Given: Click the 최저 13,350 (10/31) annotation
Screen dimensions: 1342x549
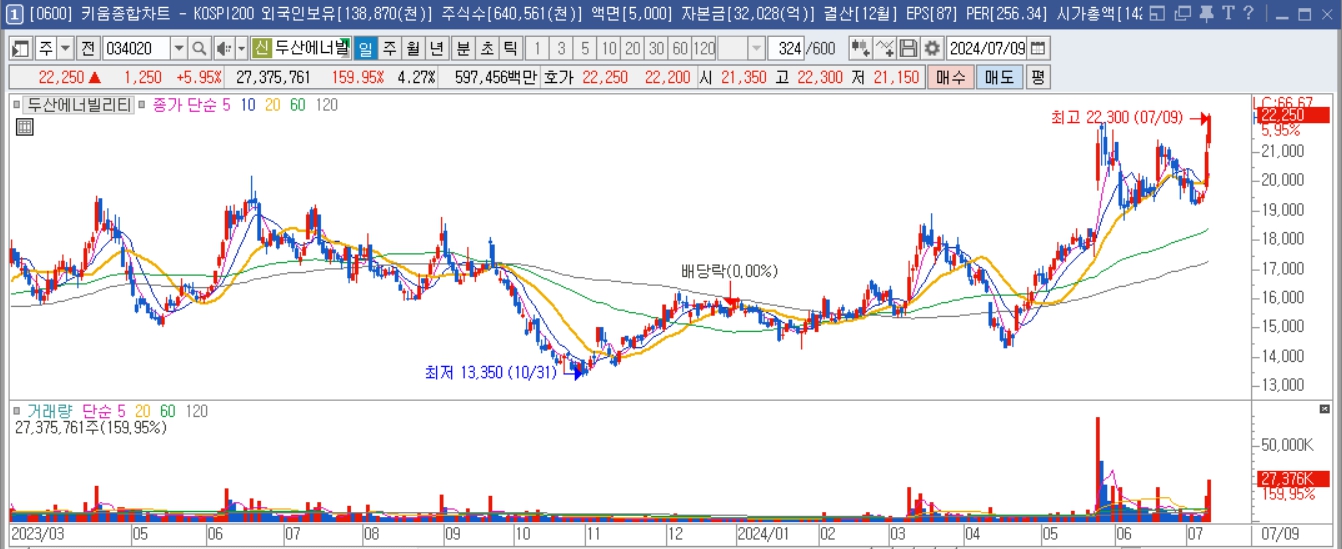Looking at the screenshot, I should coord(490,373).
